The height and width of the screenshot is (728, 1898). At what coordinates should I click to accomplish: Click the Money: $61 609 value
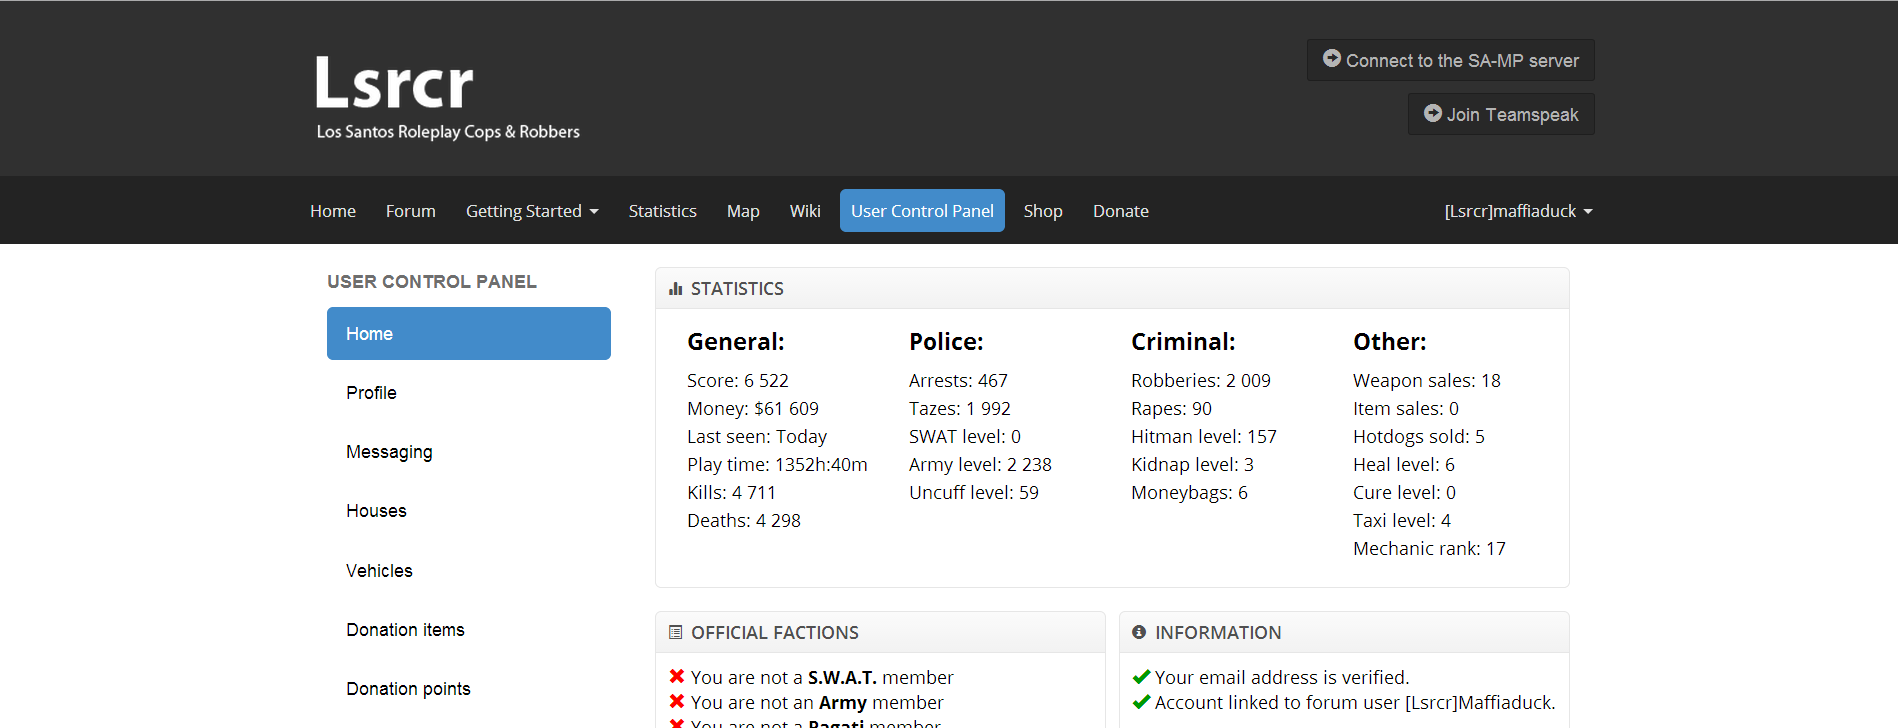(x=753, y=409)
